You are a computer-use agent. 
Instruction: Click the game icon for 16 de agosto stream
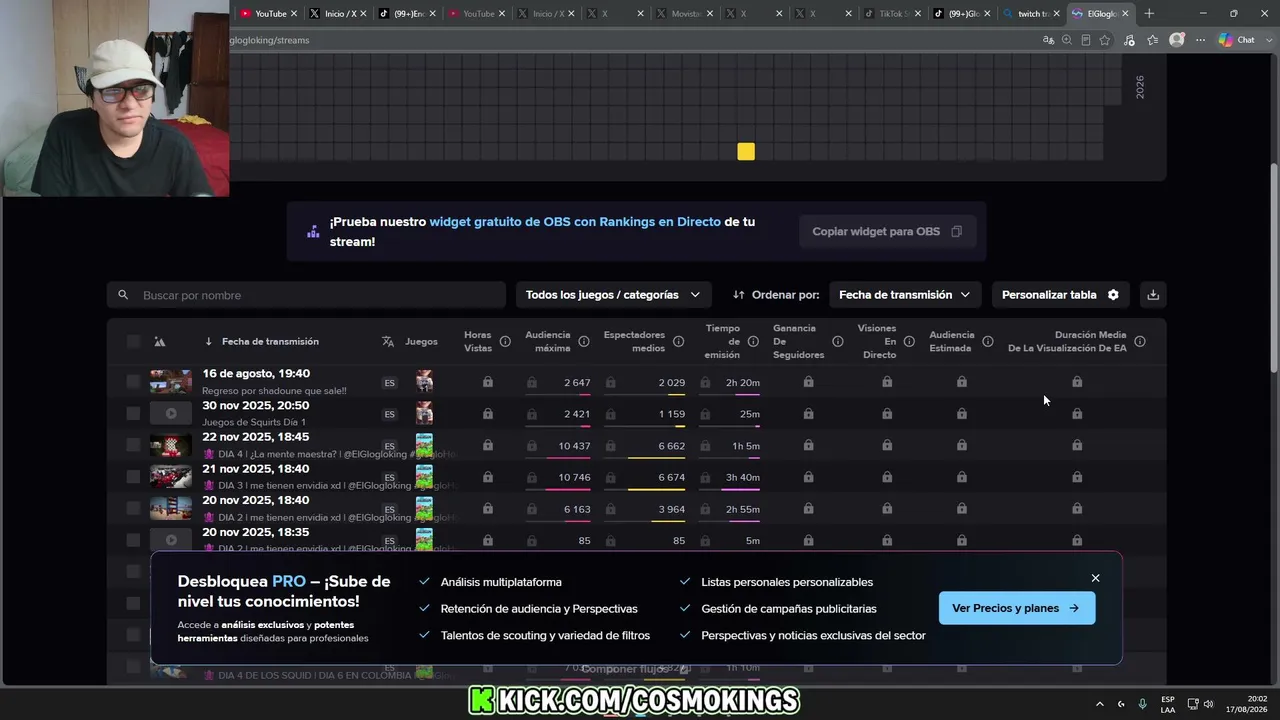click(425, 381)
